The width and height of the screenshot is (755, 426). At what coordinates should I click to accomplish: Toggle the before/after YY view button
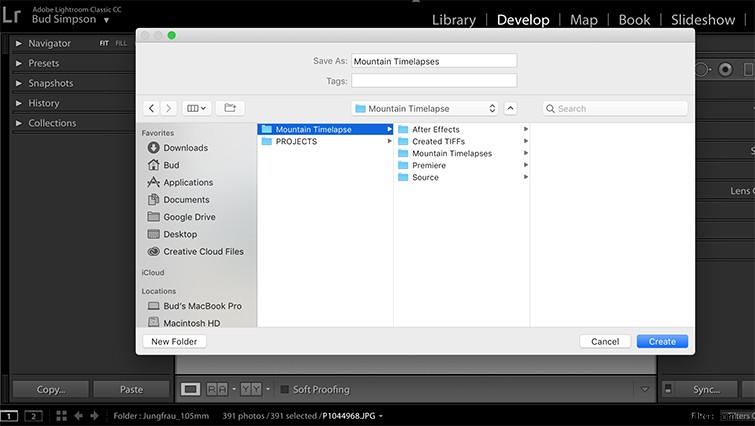(x=250, y=389)
